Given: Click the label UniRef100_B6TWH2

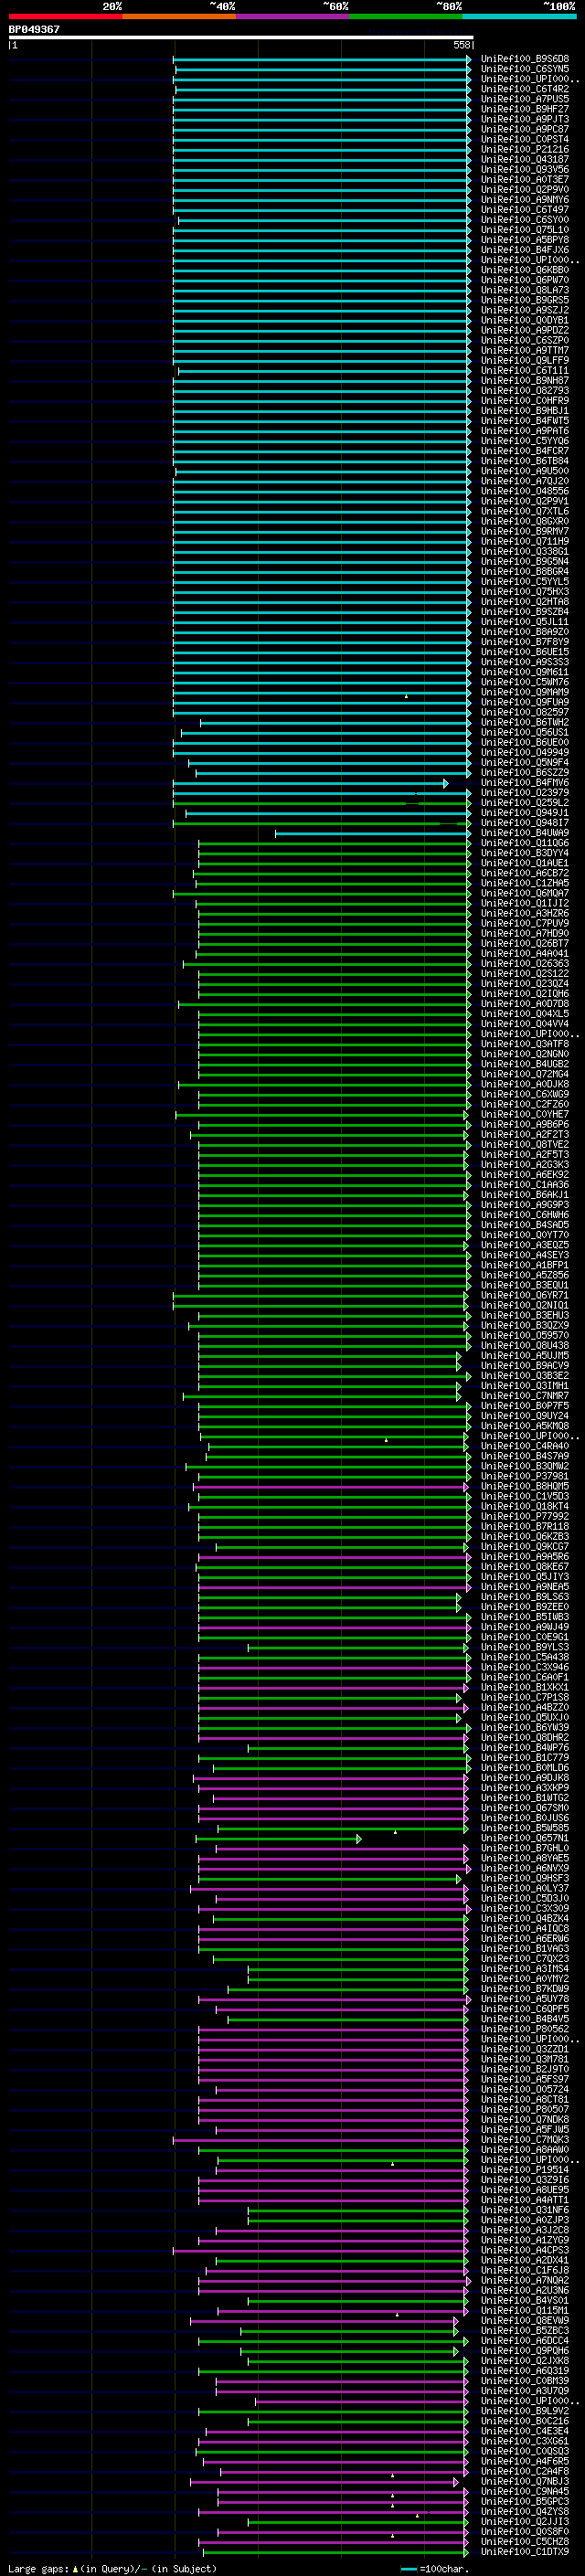Looking at the screenshot, I should point(525,722).
